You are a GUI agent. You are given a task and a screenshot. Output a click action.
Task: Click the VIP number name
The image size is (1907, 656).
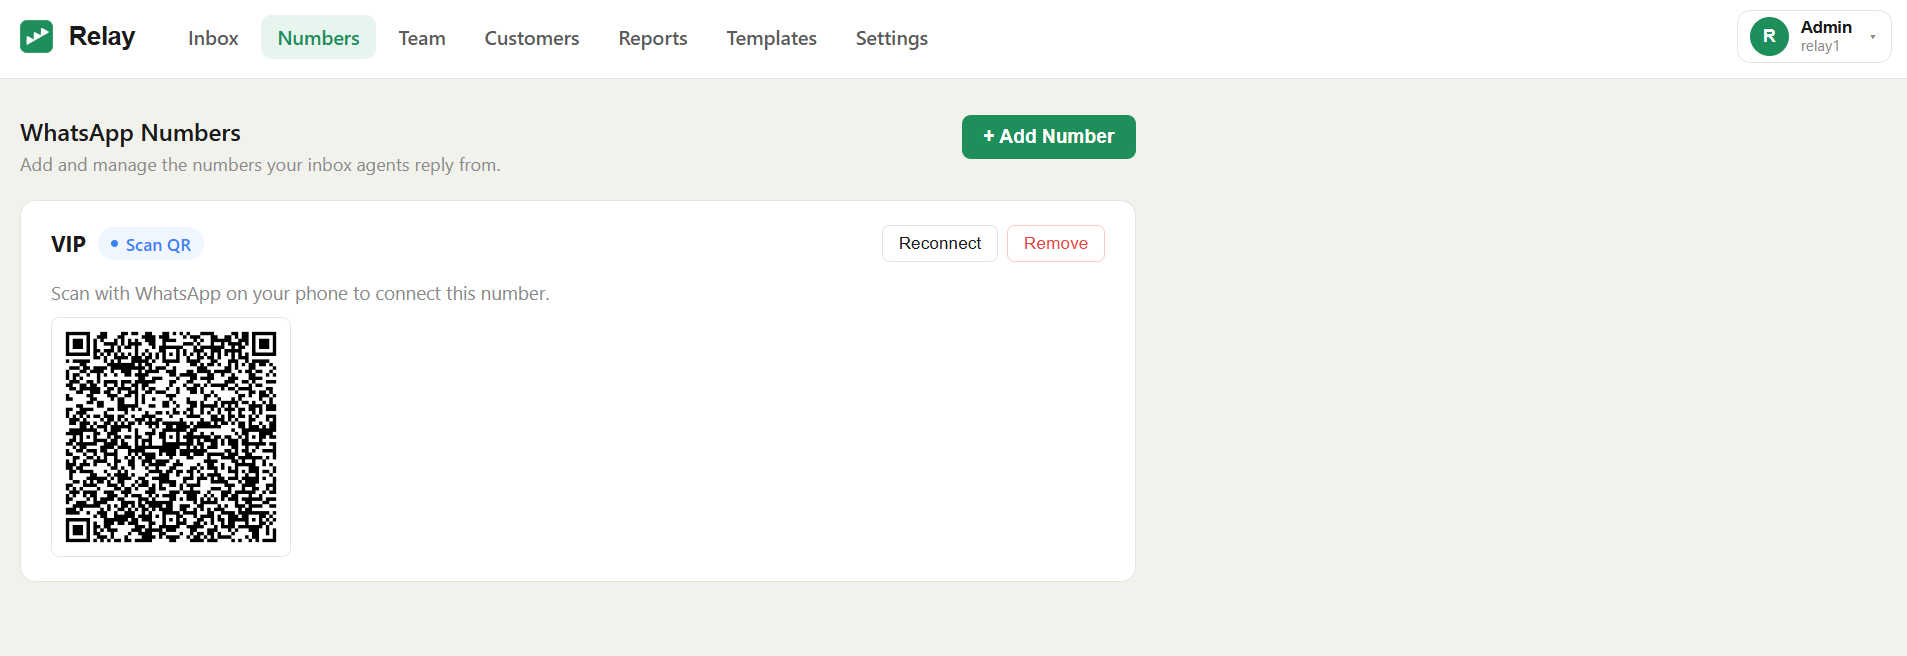(69, 244)
